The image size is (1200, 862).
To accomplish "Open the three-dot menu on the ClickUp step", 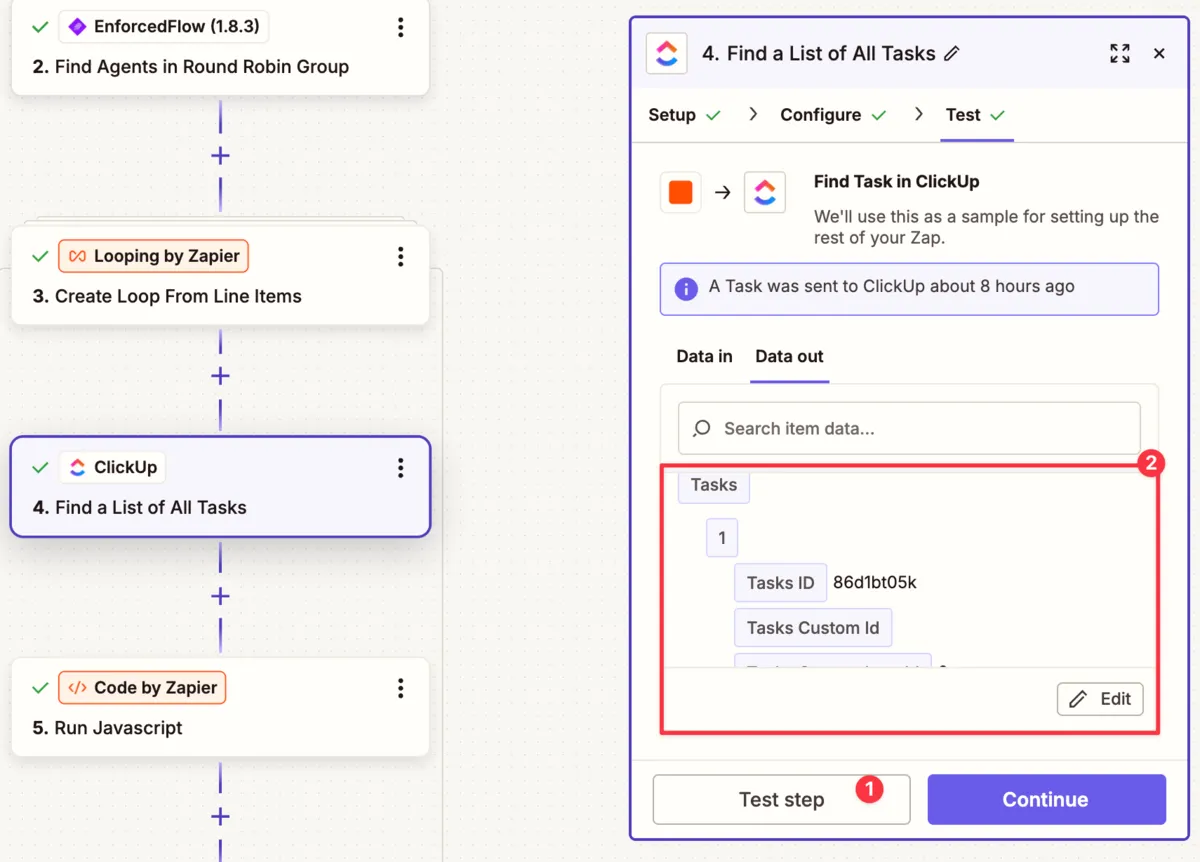I will (x=400, y=467).
